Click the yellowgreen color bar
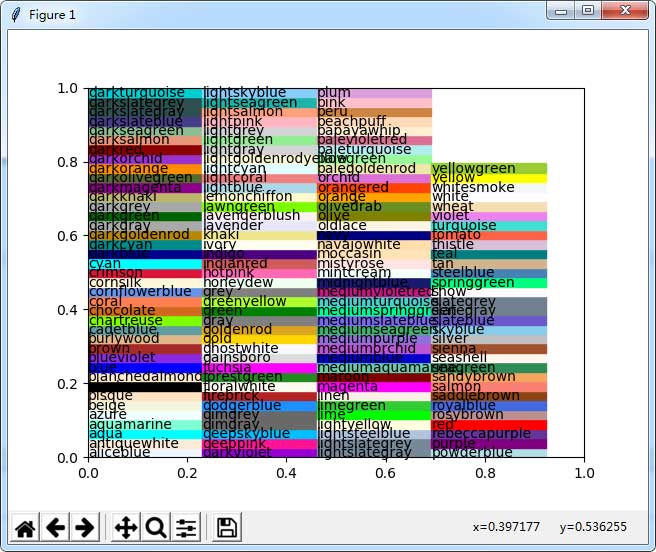Viewport: 656px width, 552px height. pos(489,168)
